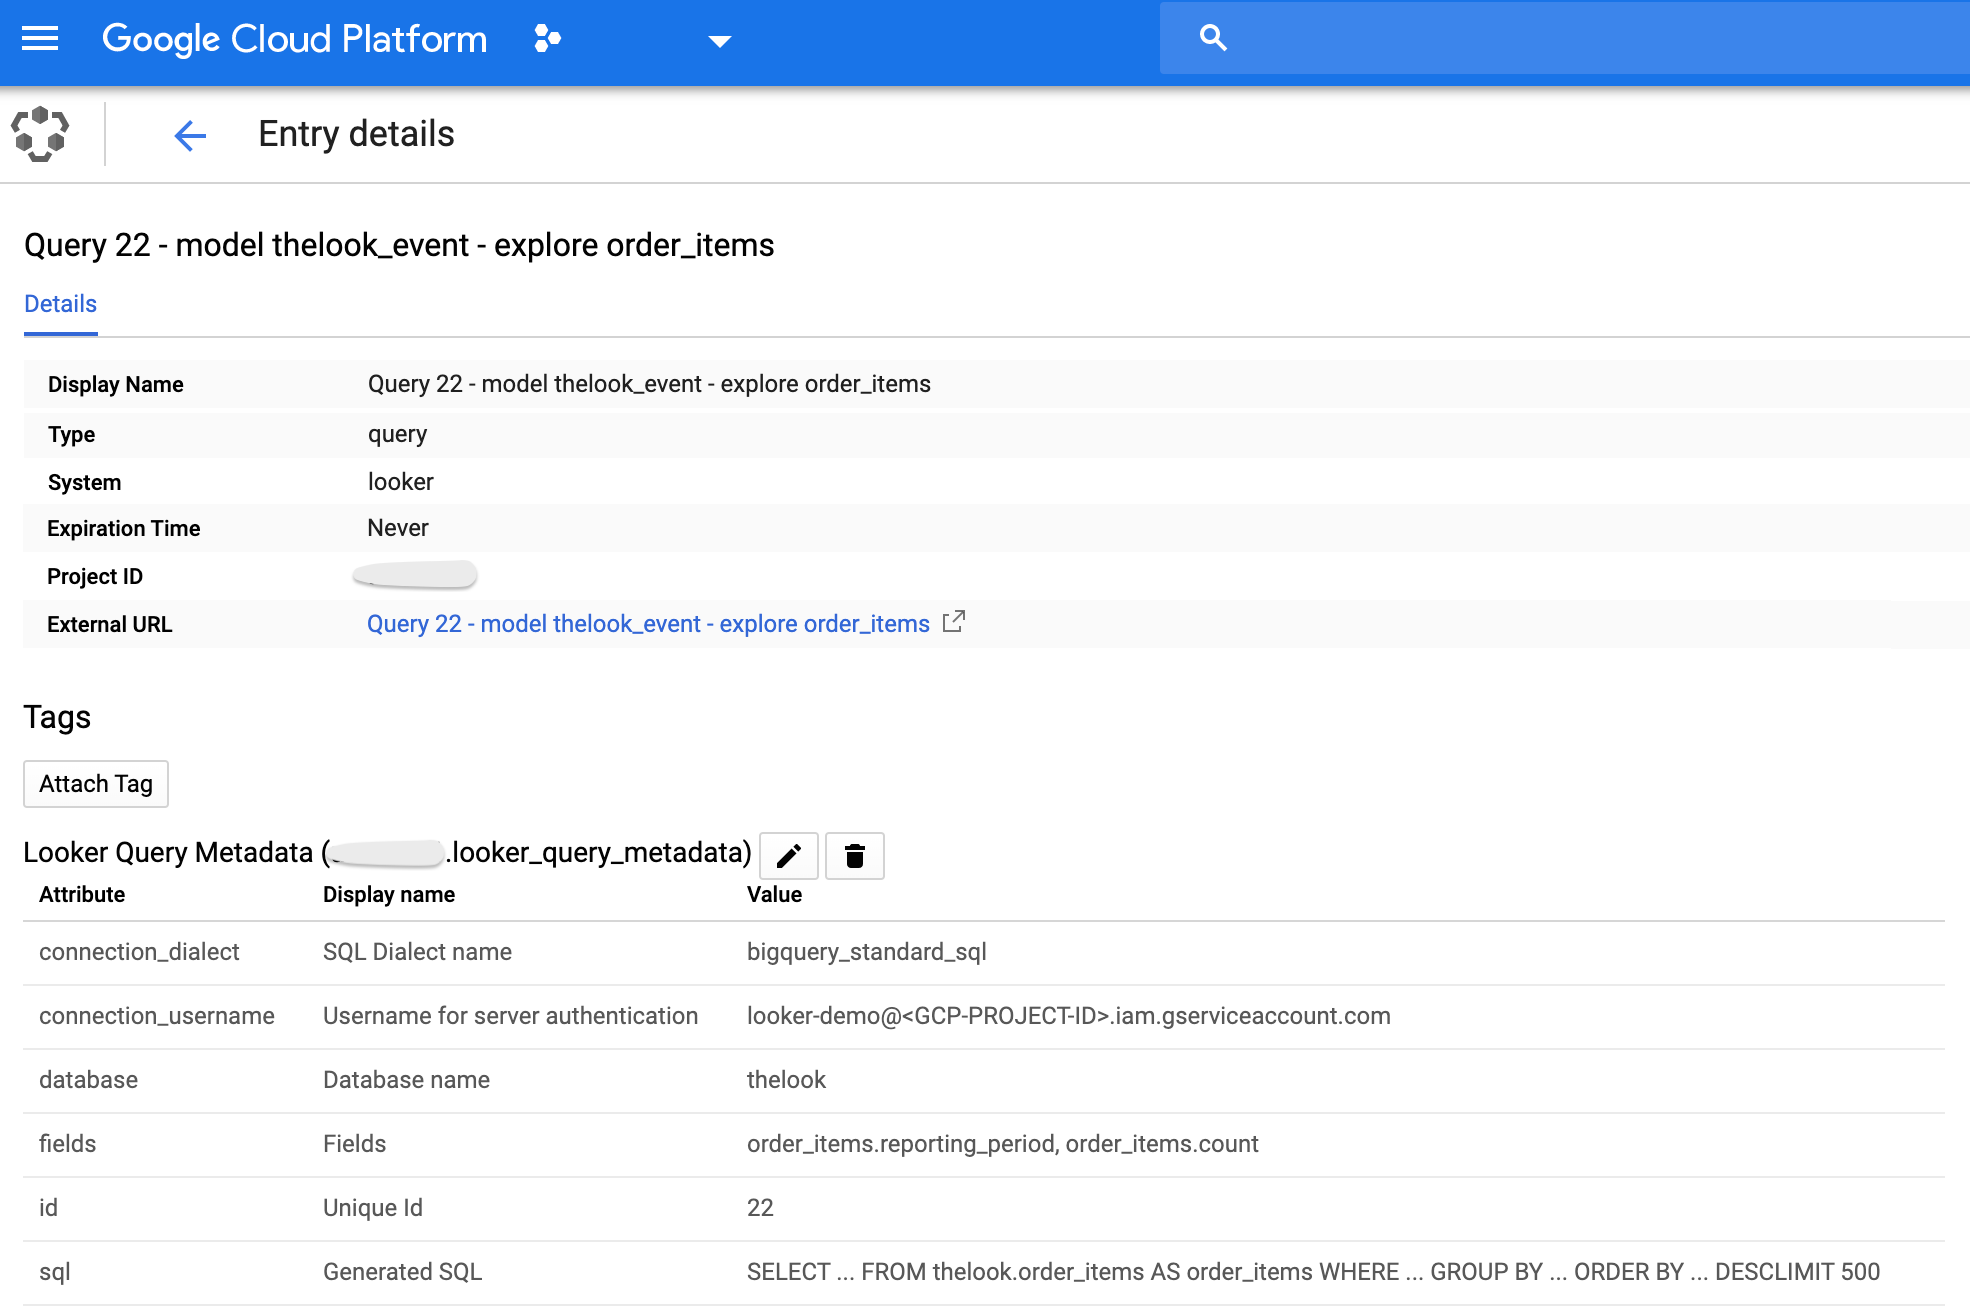The image size is (1970, 1313).
Task: Focus the top search bar field
Action: tap(1564, 38)
